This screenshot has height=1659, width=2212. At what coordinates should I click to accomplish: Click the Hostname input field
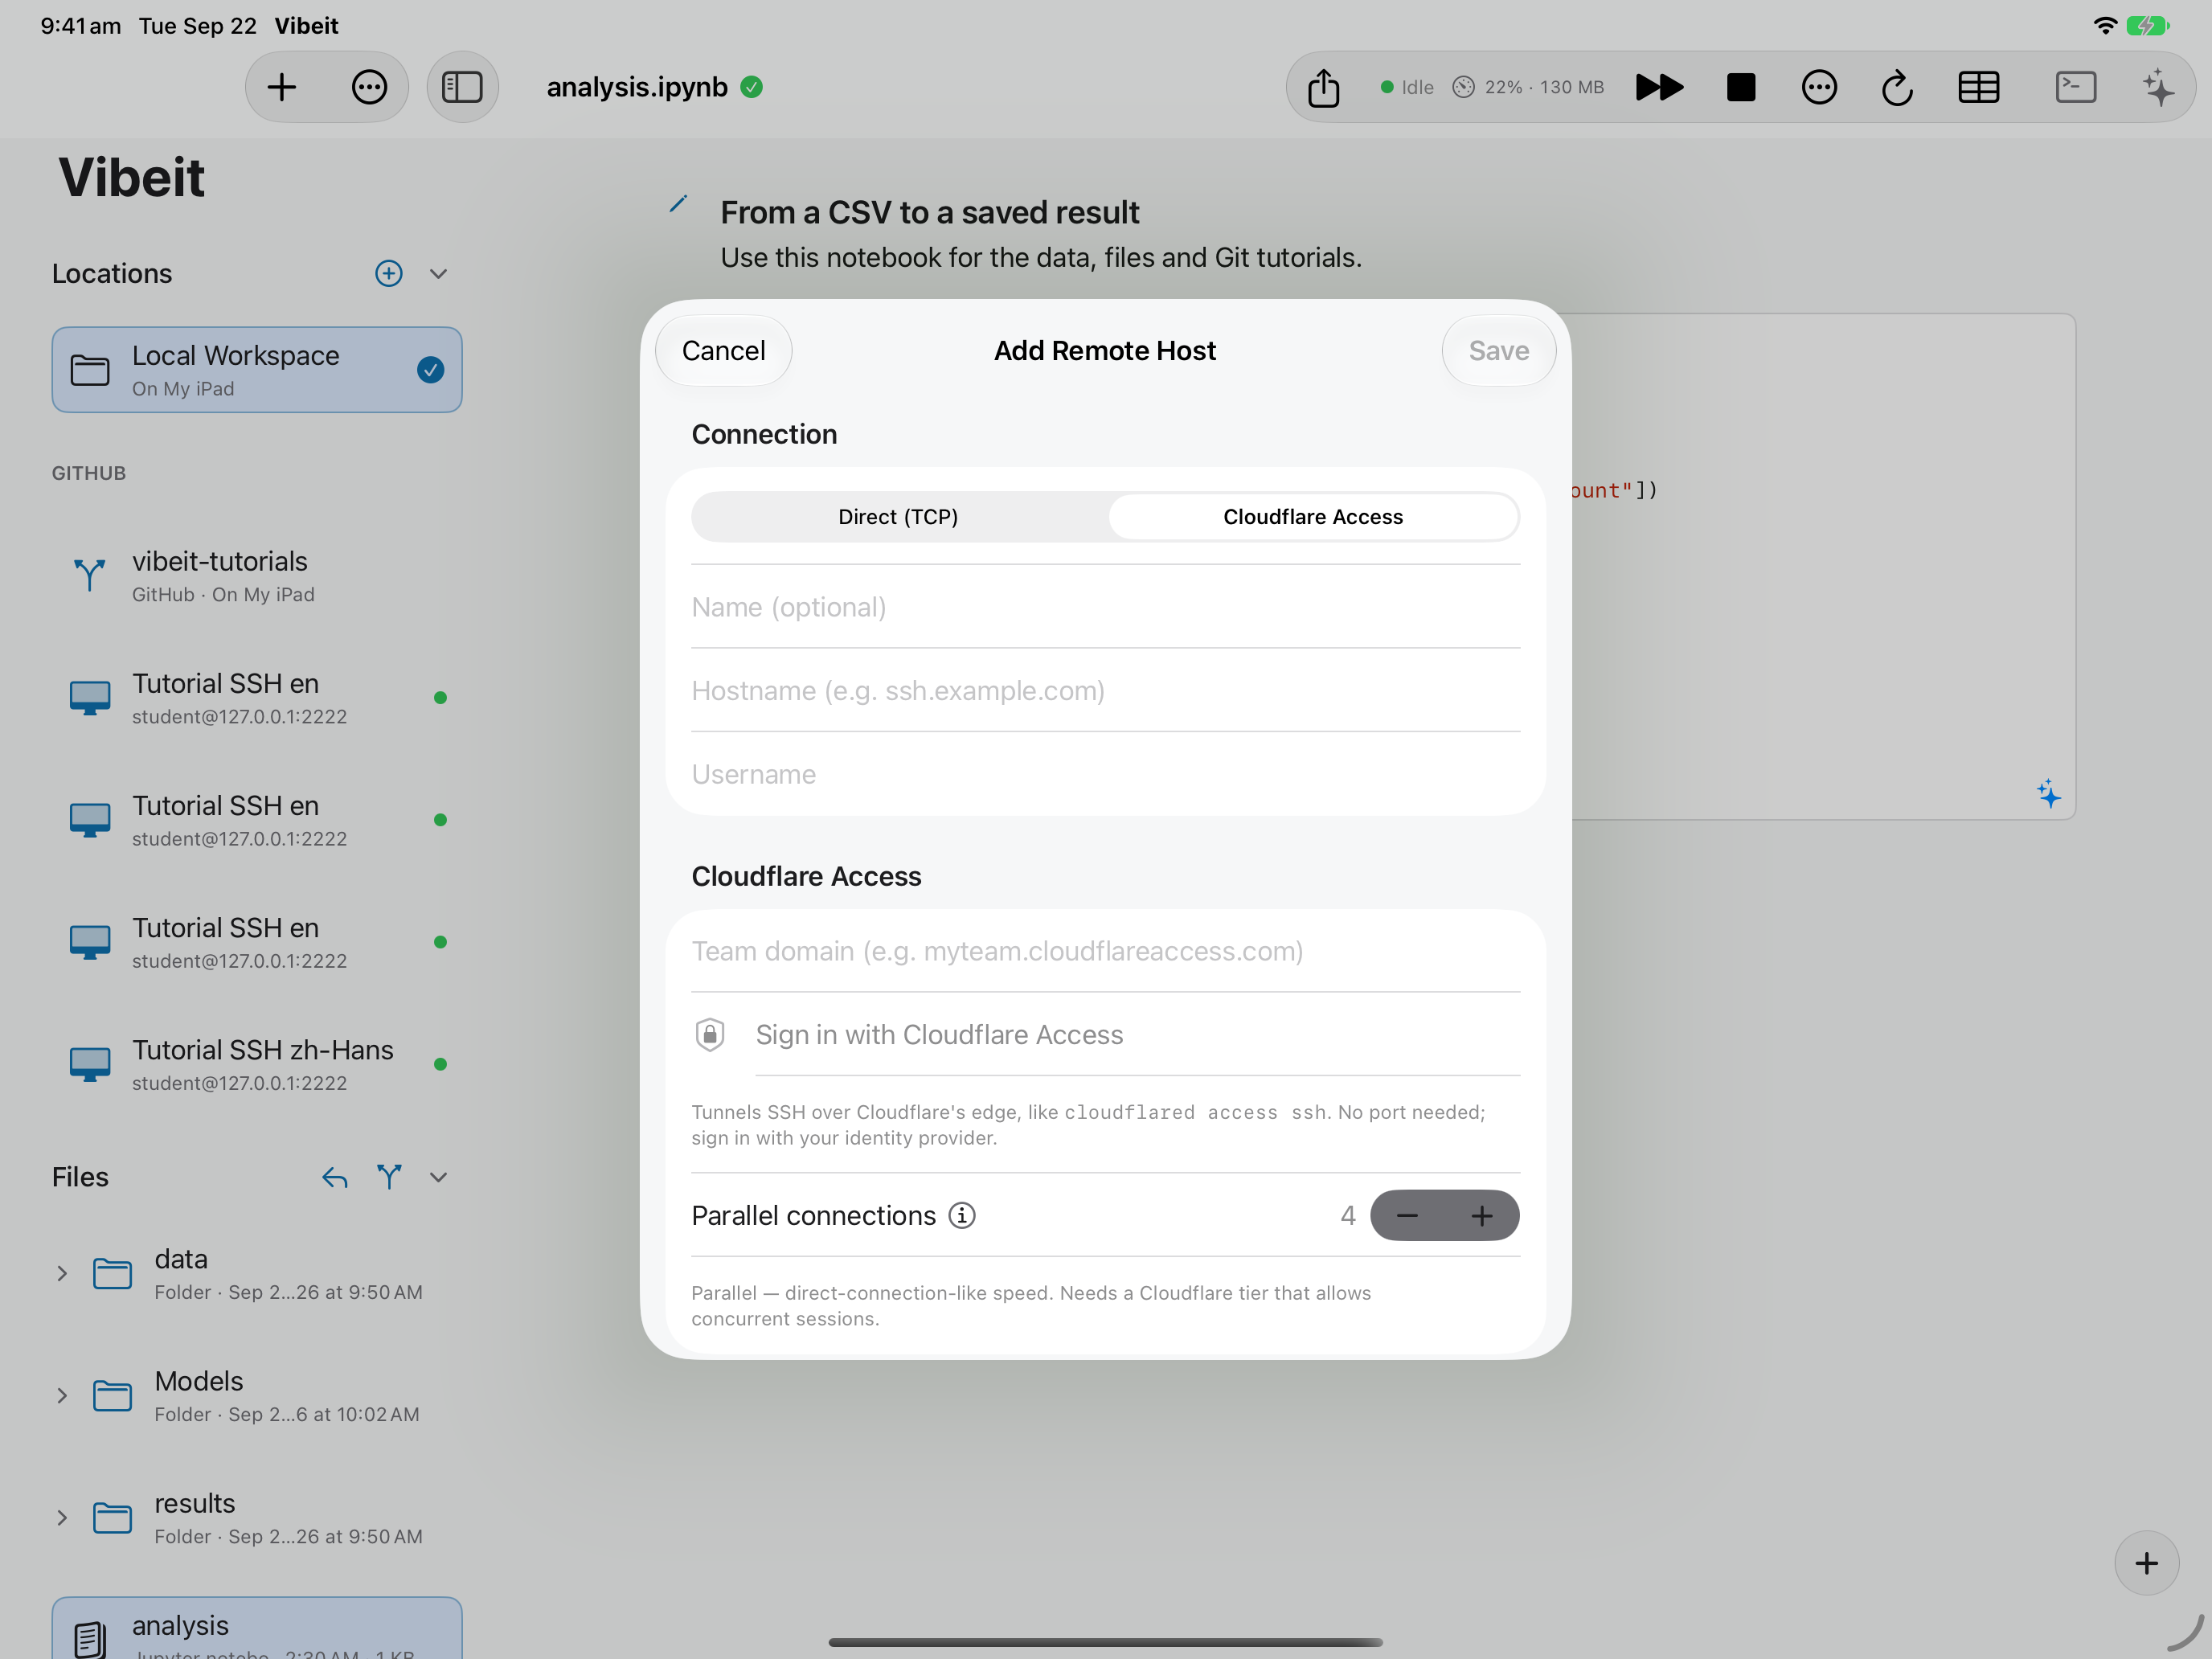pyautogui.click(x=1105, y=690)
